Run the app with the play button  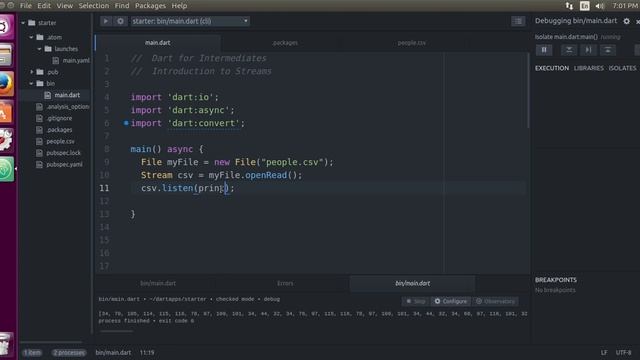(x=106, y=21)
